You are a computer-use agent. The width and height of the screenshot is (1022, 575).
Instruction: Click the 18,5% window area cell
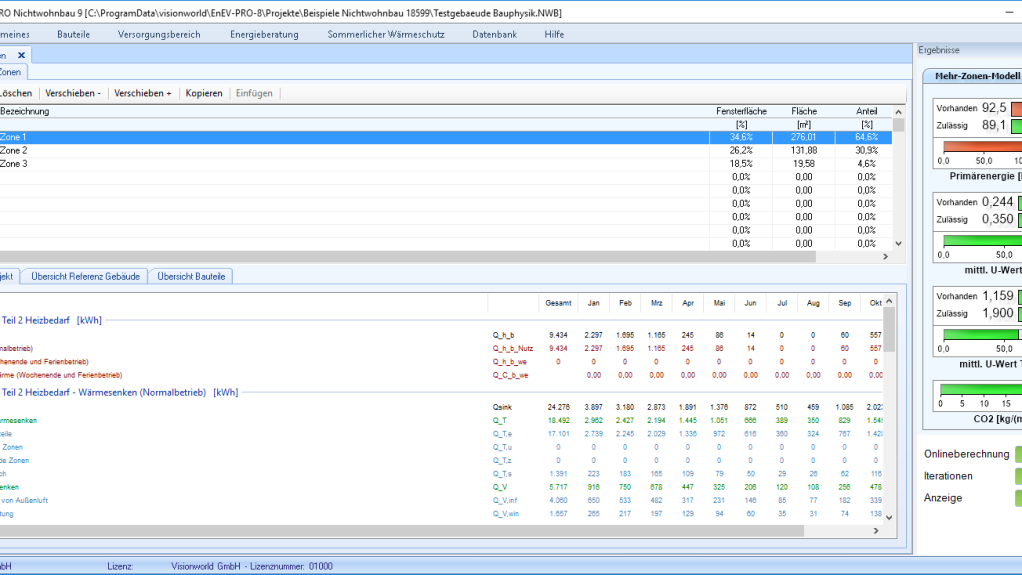pos(741,164)
